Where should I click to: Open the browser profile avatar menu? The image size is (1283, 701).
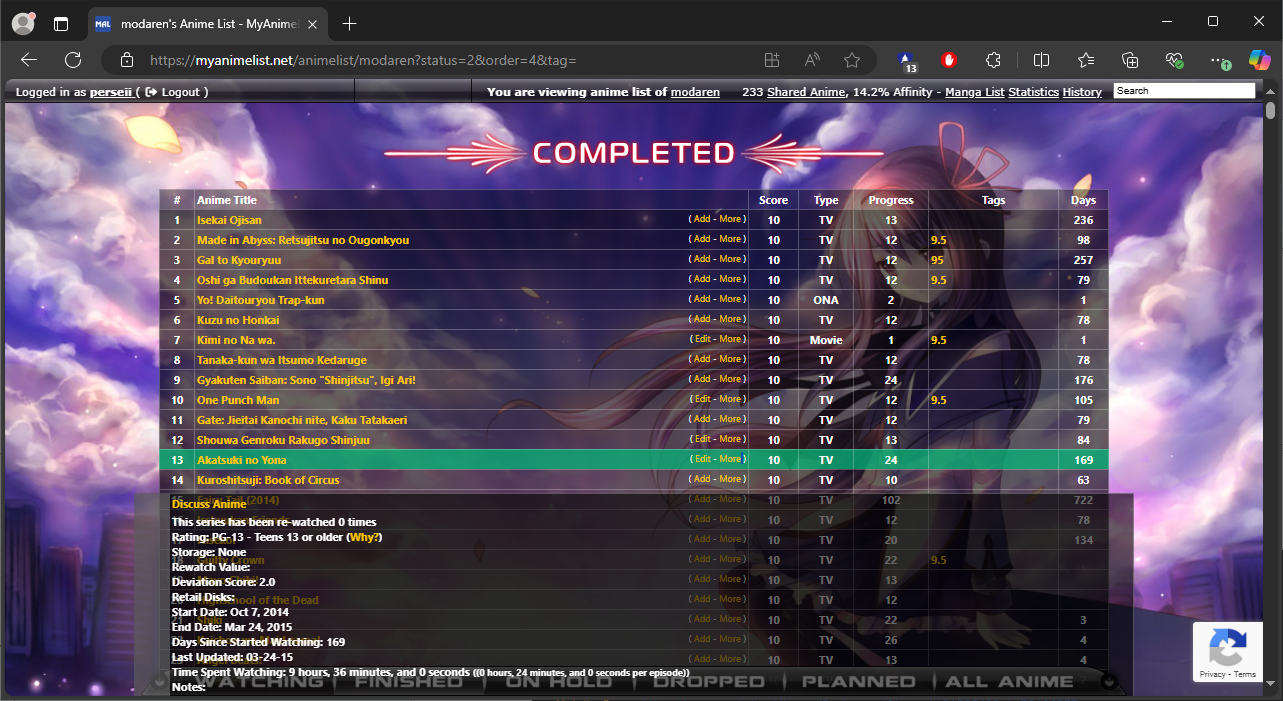[22, 22]
